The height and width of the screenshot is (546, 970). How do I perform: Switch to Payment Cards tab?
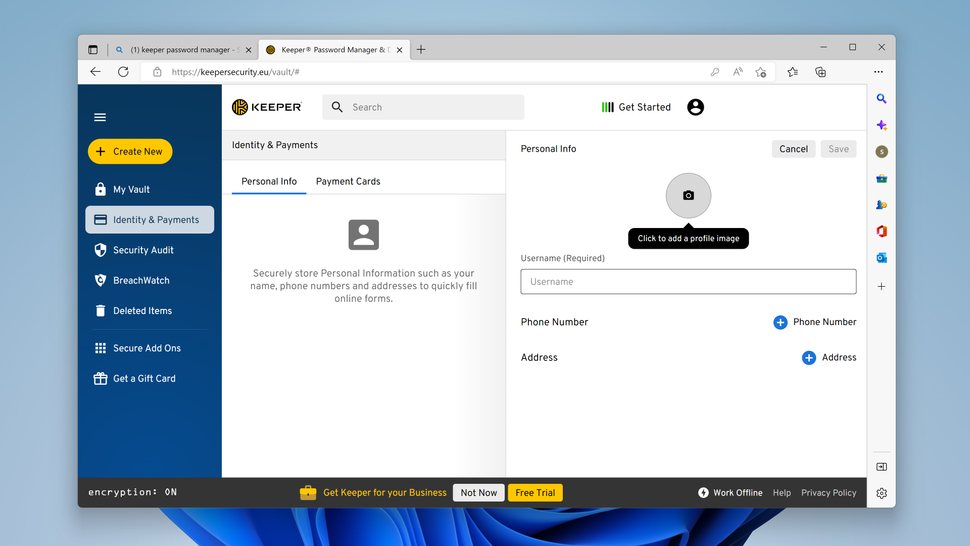pos(348,181)
